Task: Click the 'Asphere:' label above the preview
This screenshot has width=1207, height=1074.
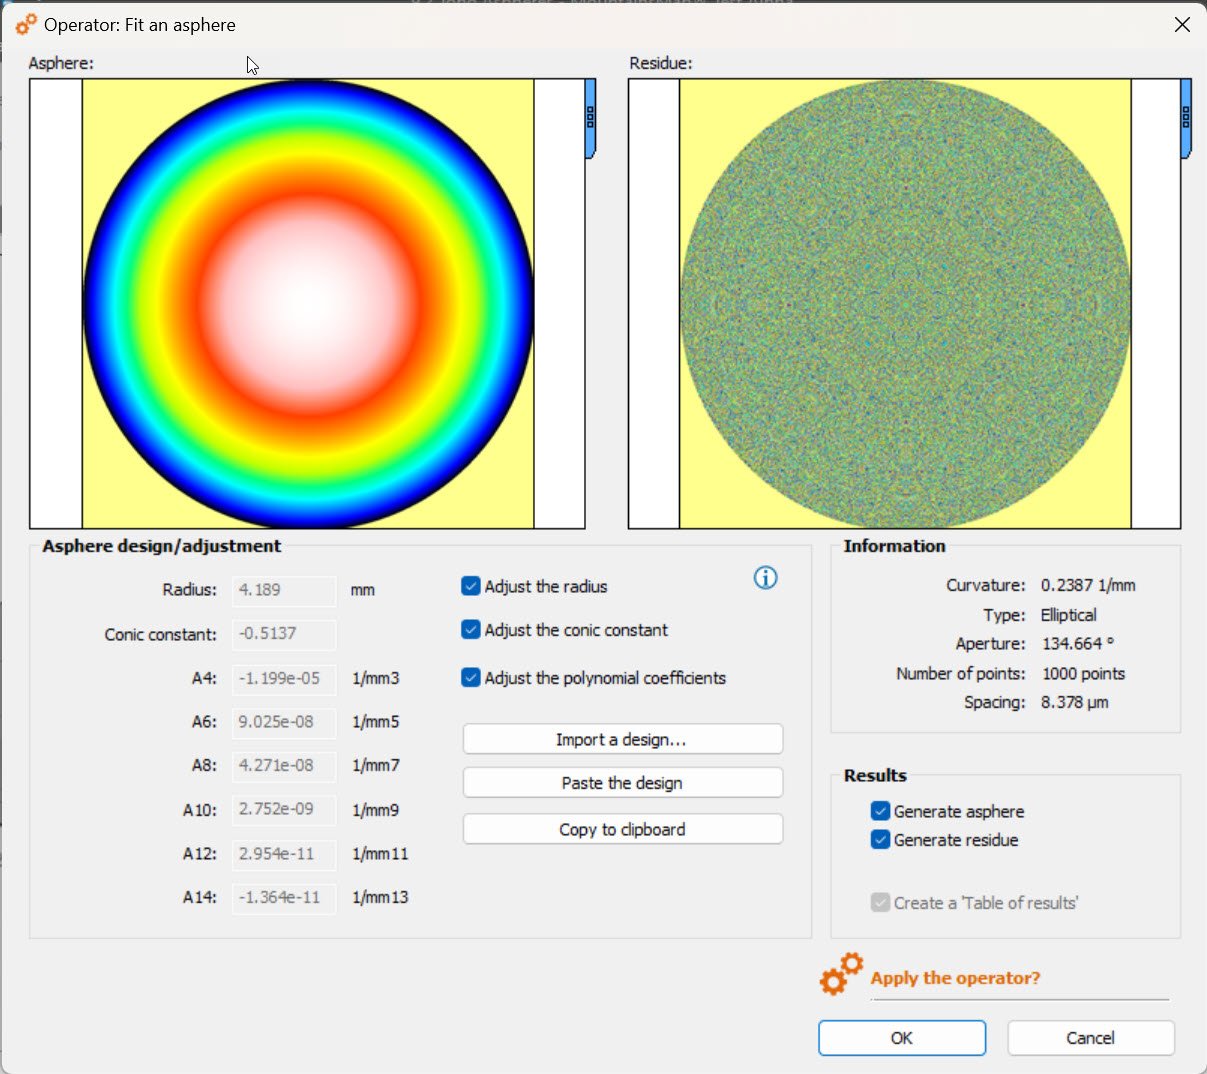Action: click(x=61, y=63)
